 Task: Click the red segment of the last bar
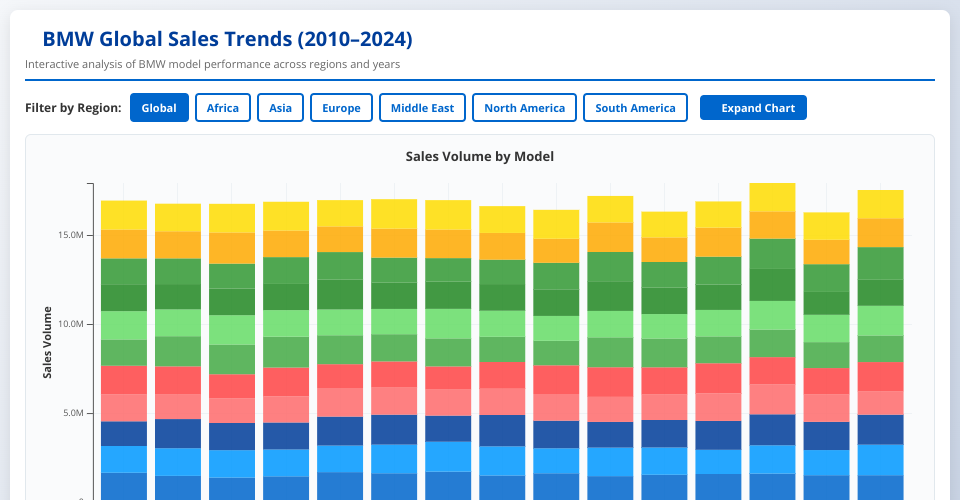tap(880, 376)
